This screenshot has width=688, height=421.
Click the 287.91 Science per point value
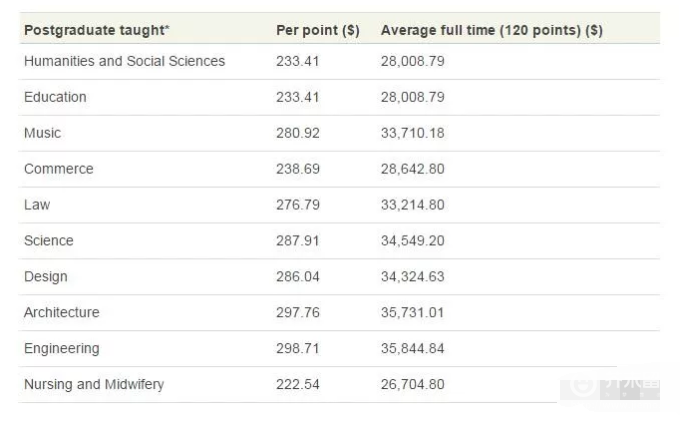tap(298, 241)
